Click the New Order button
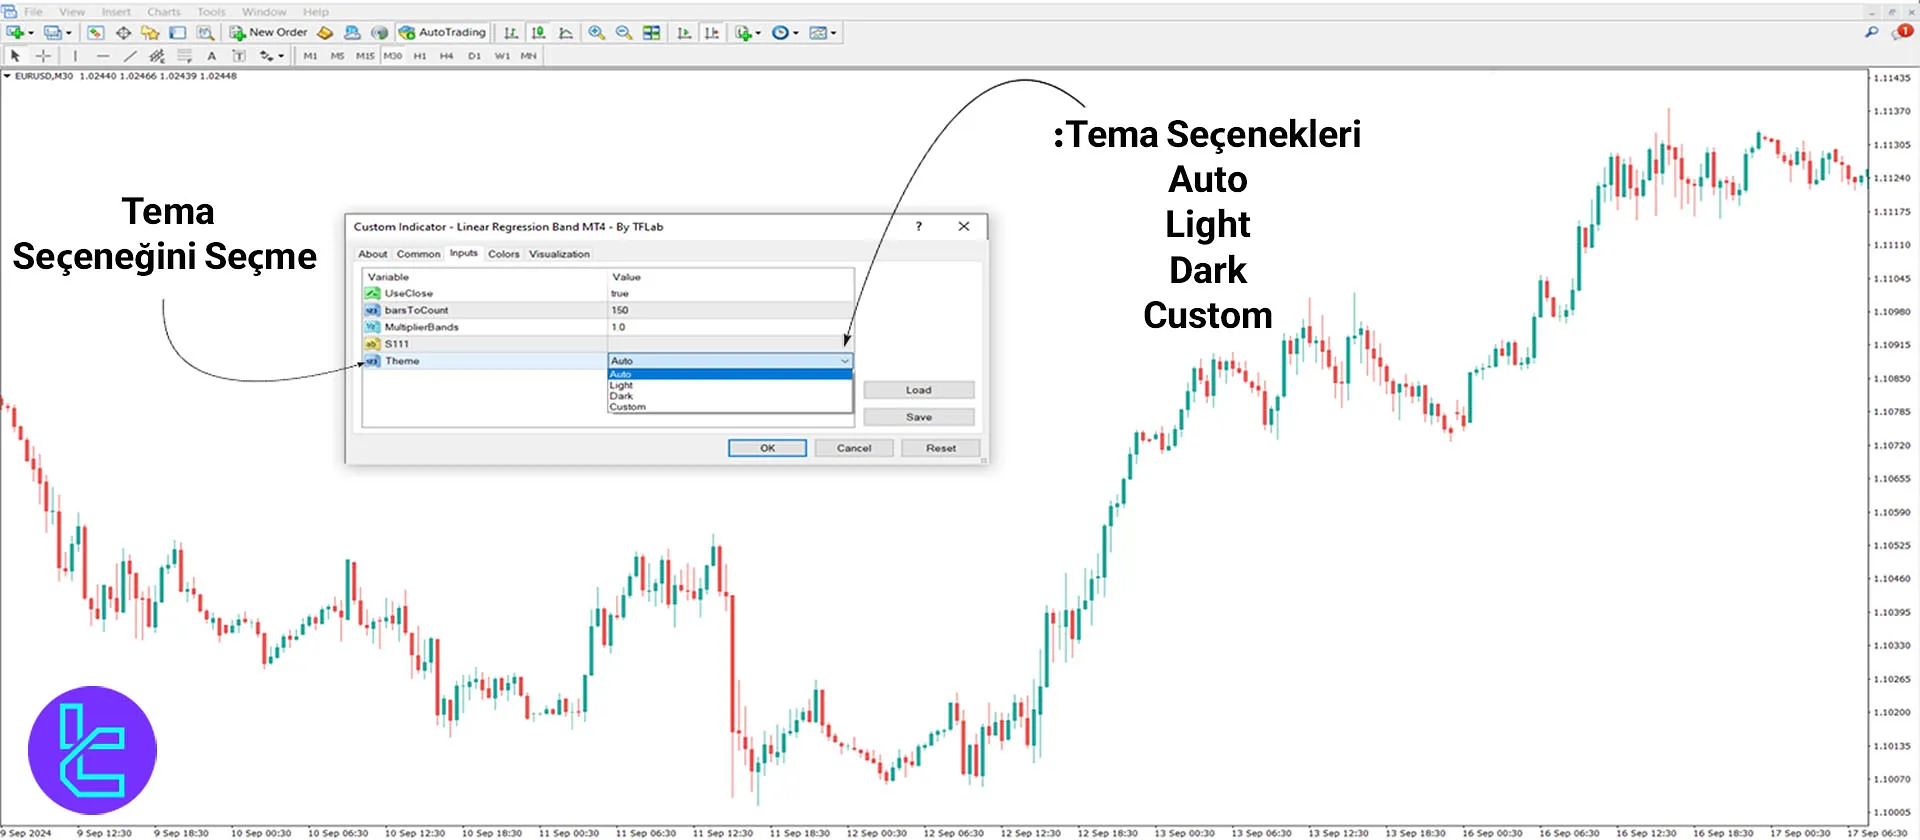Viewport: 1920px width, 840px height. click(x=268, y=33)
